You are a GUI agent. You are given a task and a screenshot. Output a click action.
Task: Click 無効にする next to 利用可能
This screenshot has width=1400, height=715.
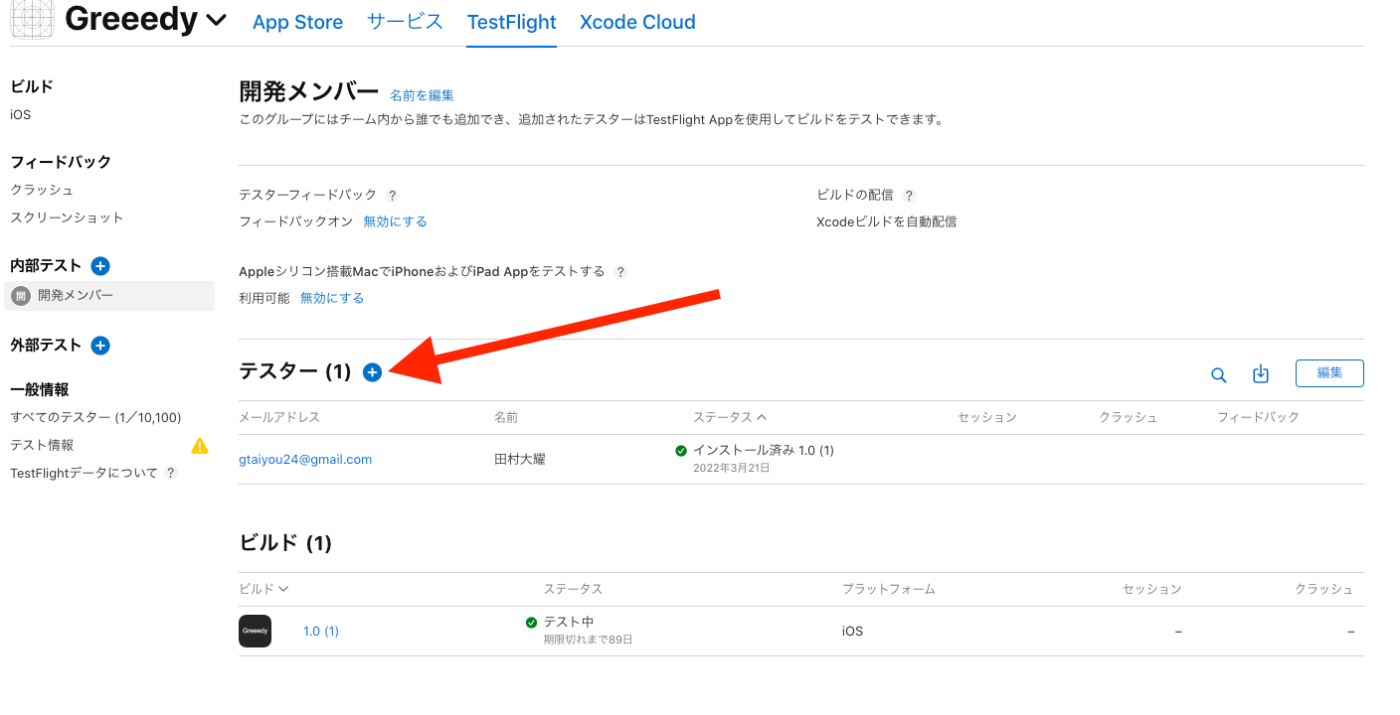point(332,298)
